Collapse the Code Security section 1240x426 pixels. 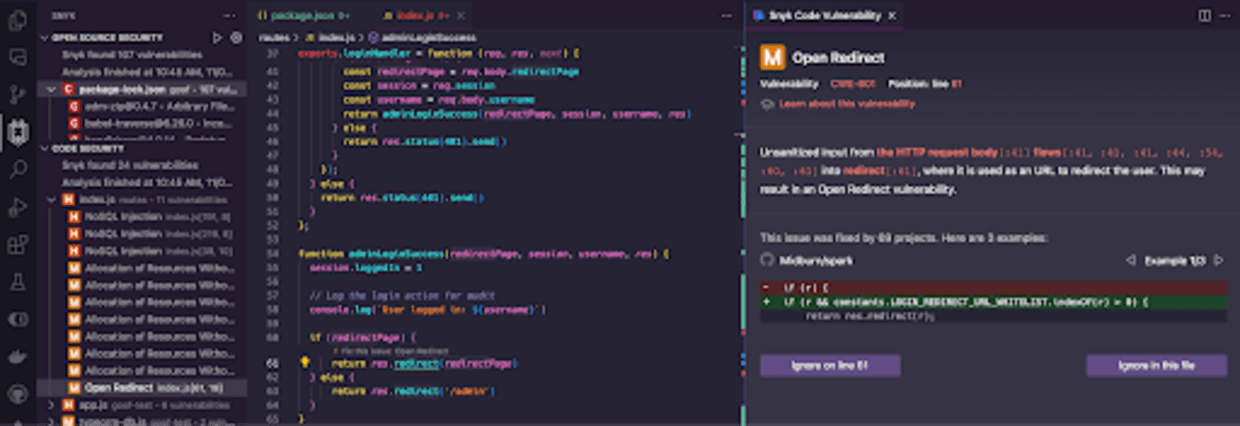(x=44, y=148)
